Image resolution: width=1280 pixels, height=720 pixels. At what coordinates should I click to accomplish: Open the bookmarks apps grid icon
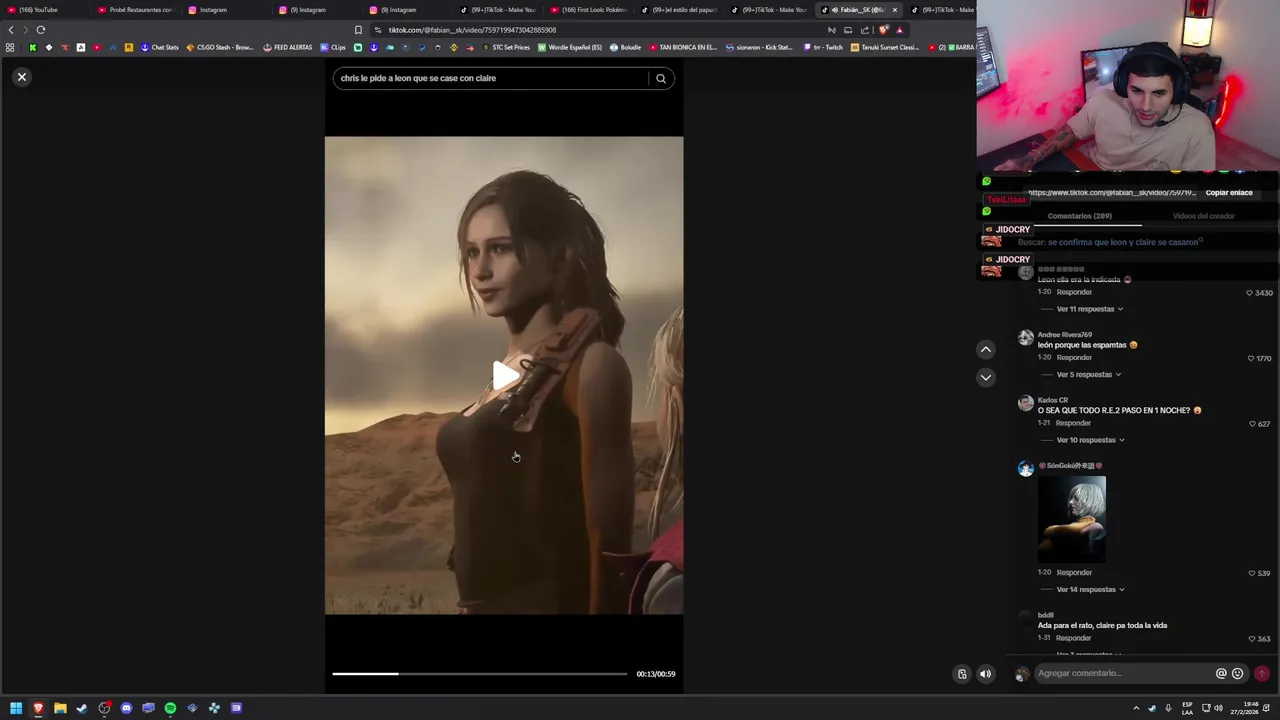10,47
